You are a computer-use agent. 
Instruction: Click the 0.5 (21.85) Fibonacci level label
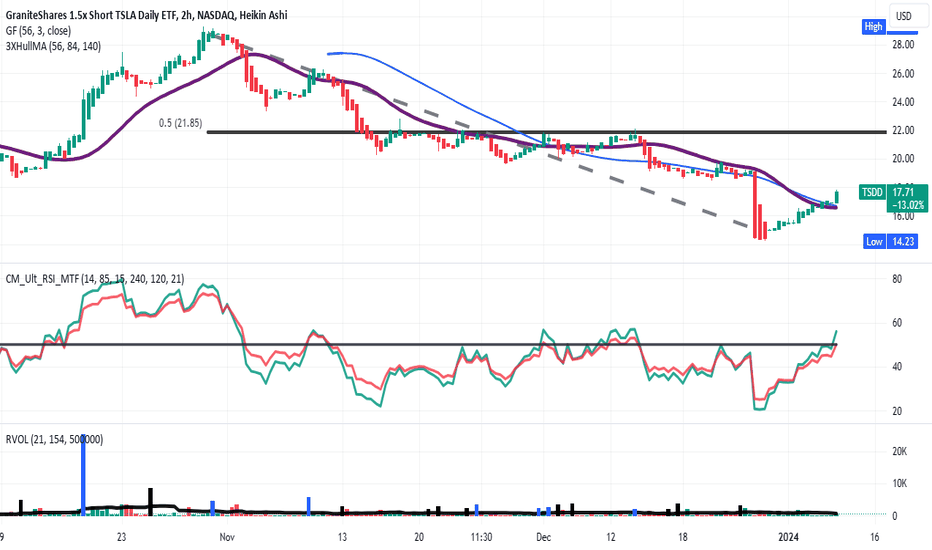click(x=180, y=123)
